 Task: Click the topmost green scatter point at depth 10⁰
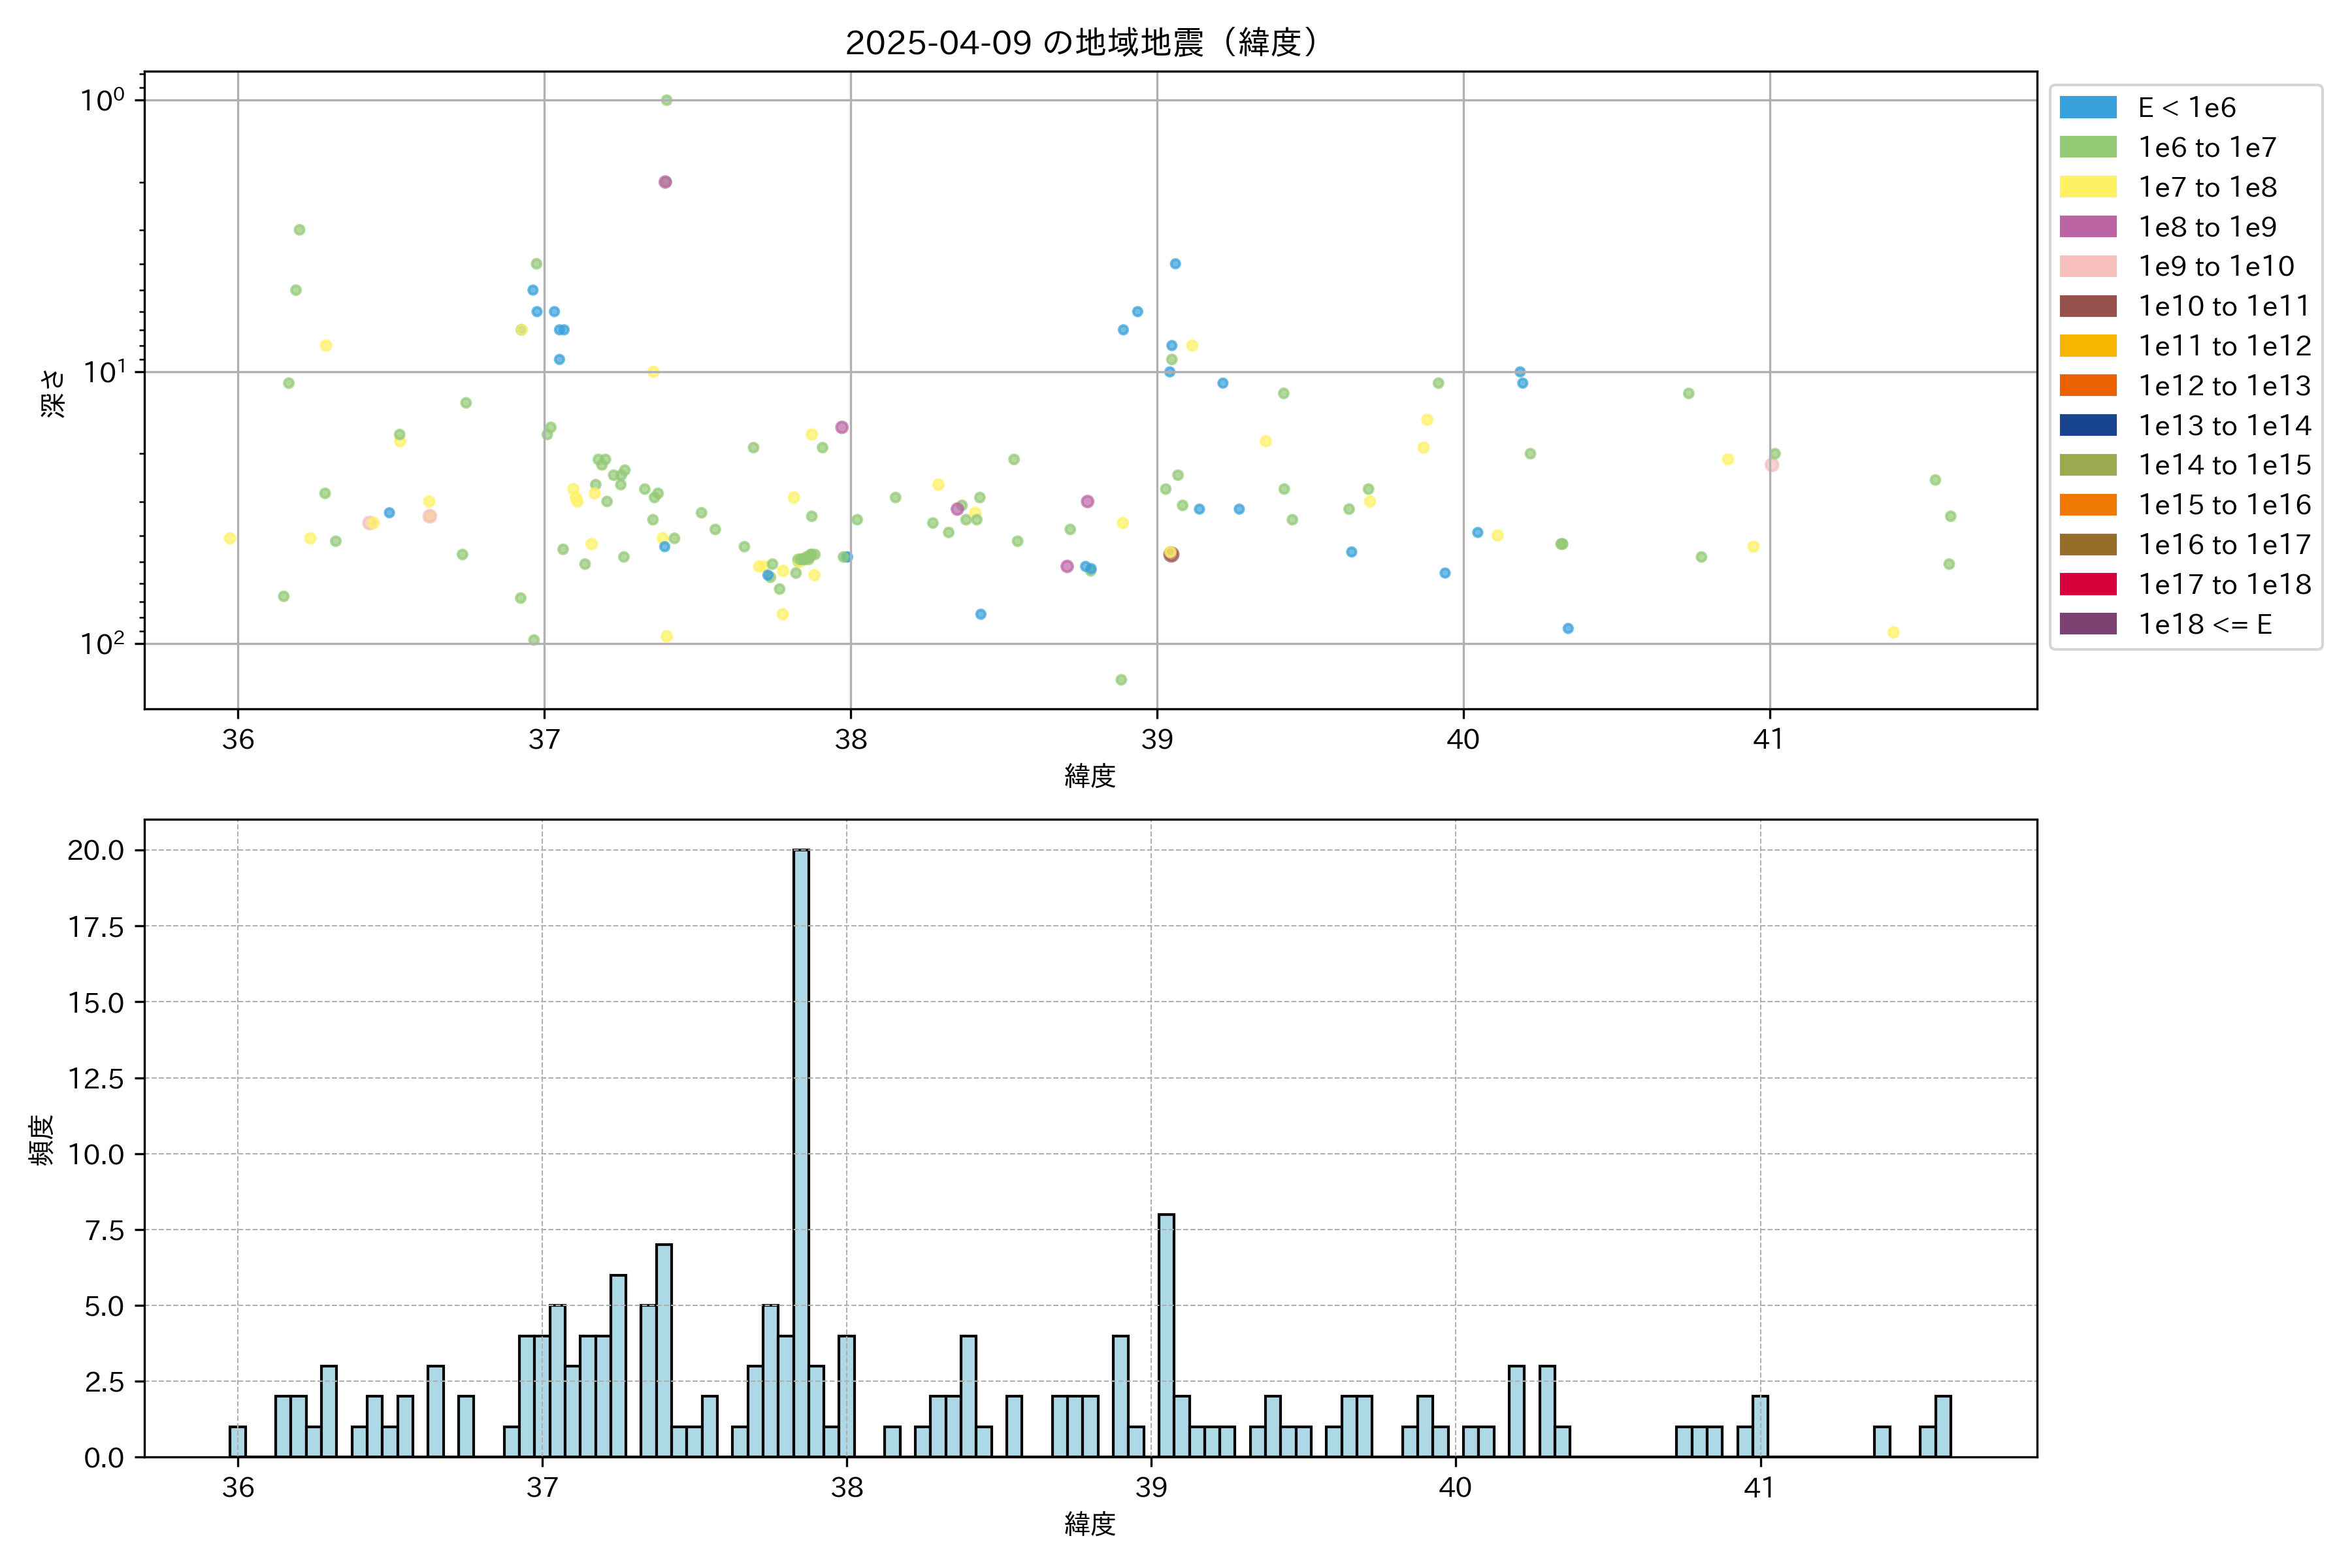pyautogui.click(x=666, y=100)
